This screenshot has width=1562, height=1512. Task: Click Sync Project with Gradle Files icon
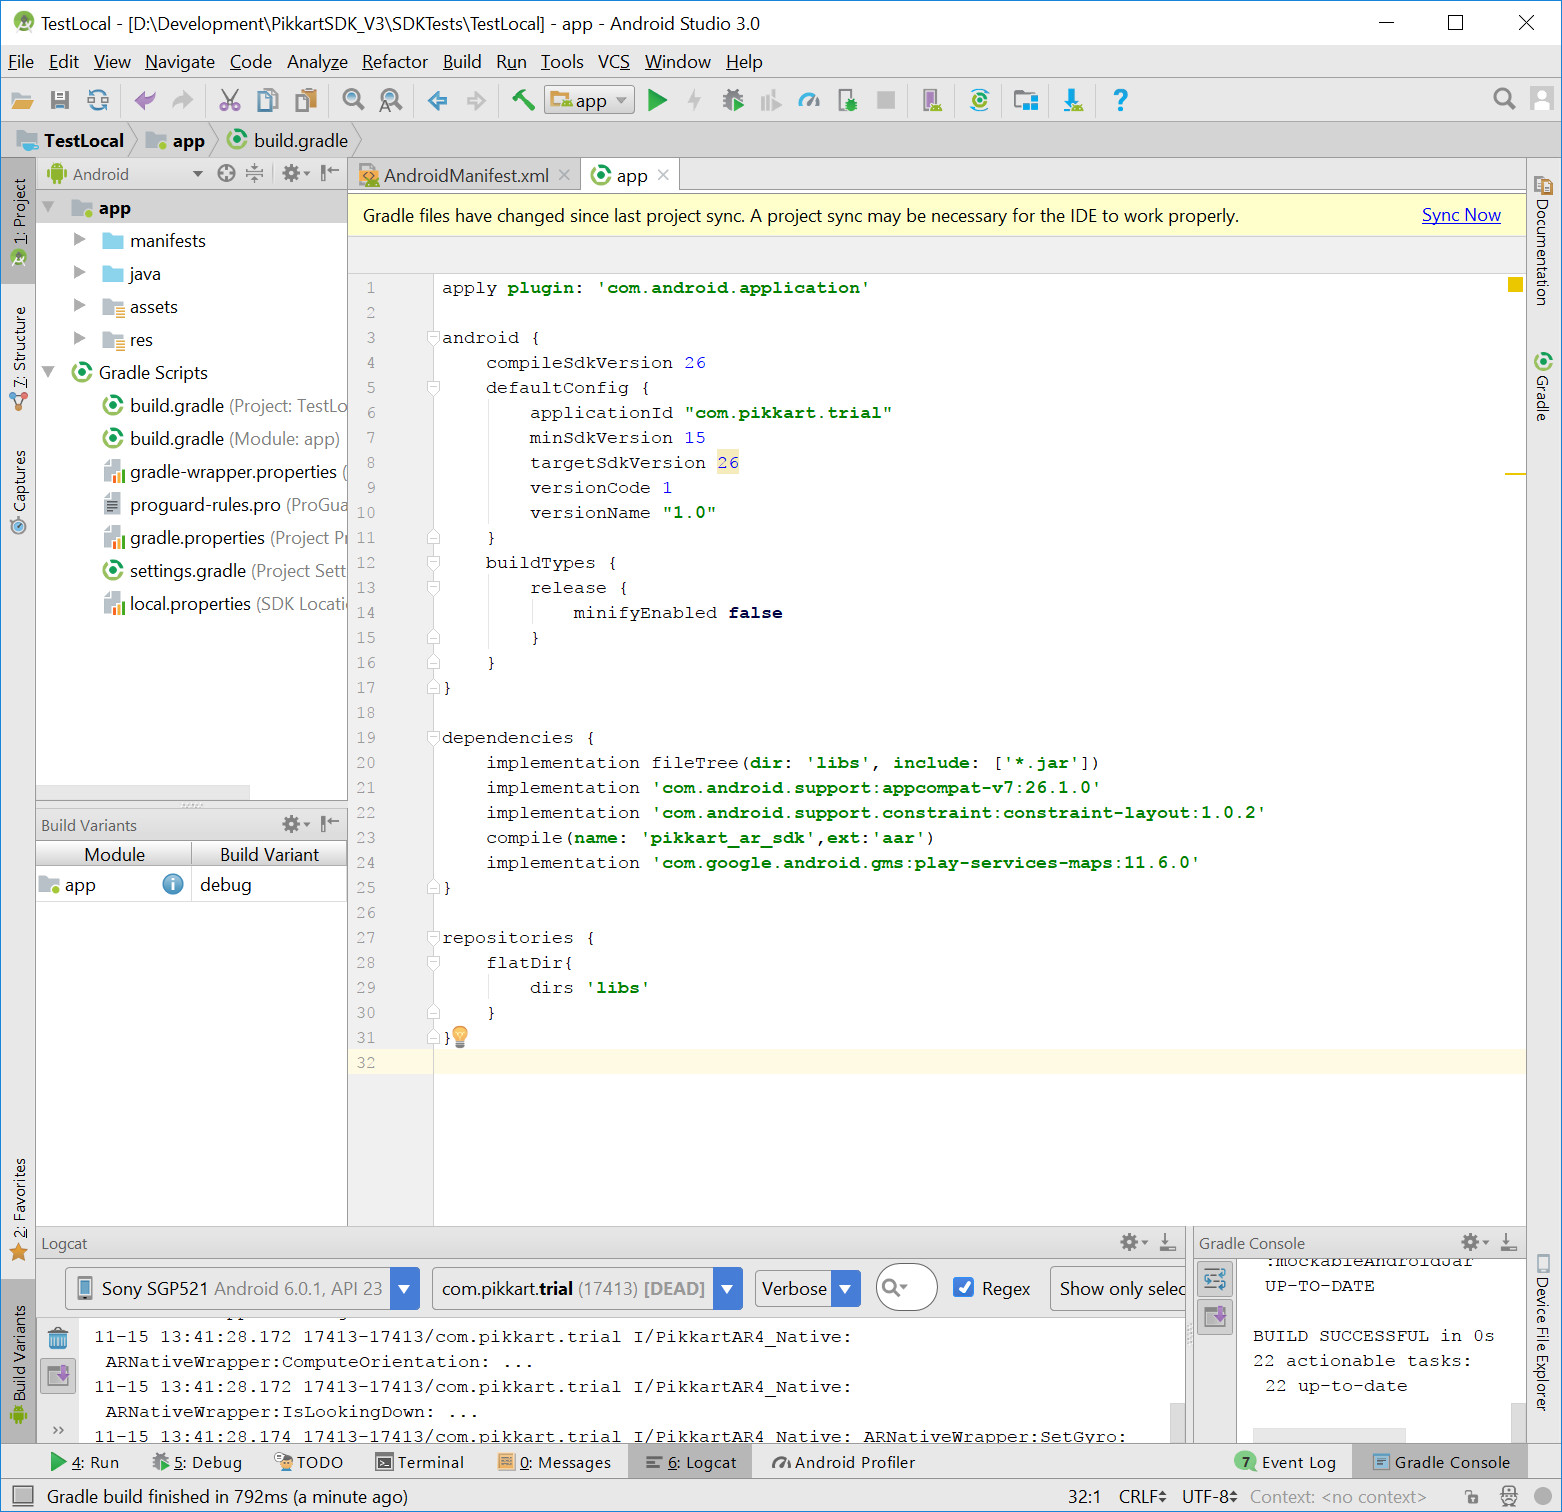tap(979, 100)
